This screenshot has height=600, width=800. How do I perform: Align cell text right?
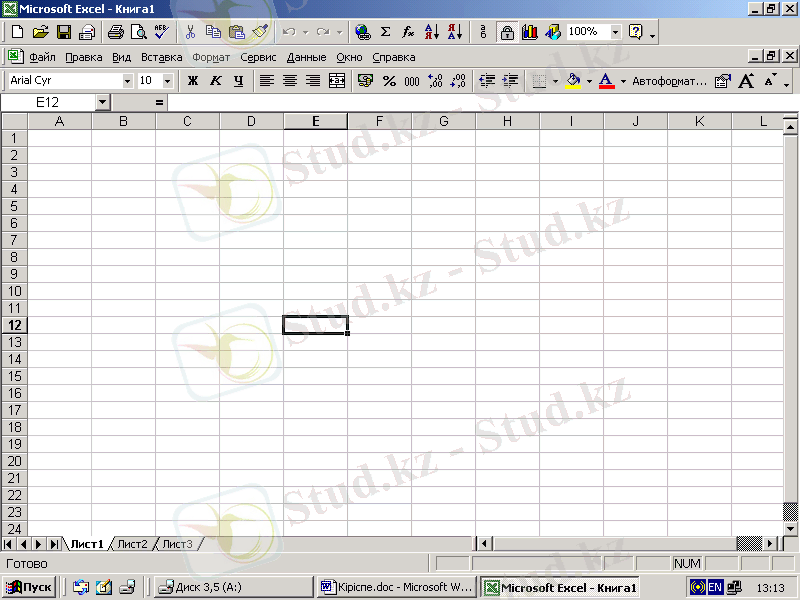tap(313, 81)
